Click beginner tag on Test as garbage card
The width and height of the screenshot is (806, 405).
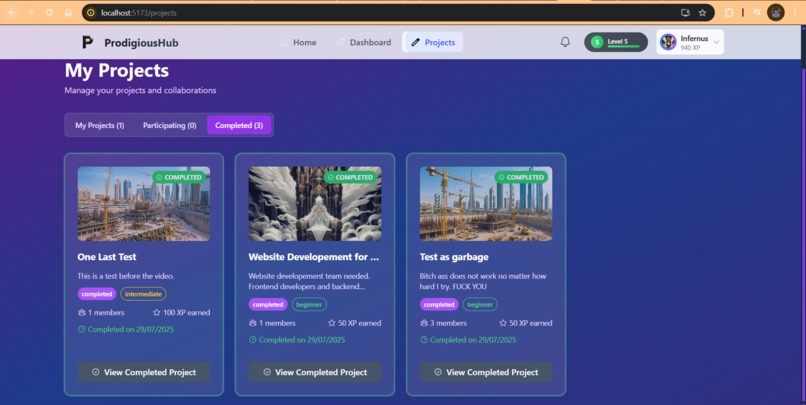click(481, 305)
